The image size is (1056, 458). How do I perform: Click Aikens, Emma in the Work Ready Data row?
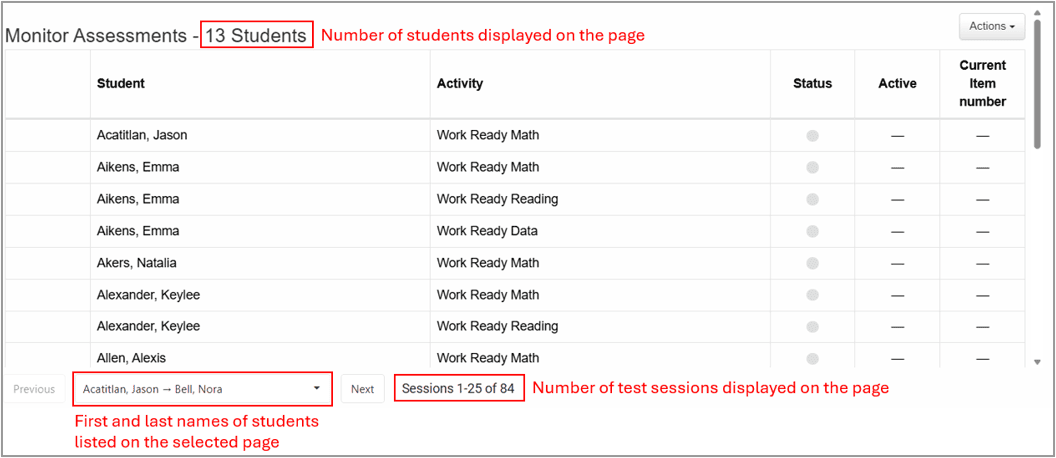click(x=138, y=231)
